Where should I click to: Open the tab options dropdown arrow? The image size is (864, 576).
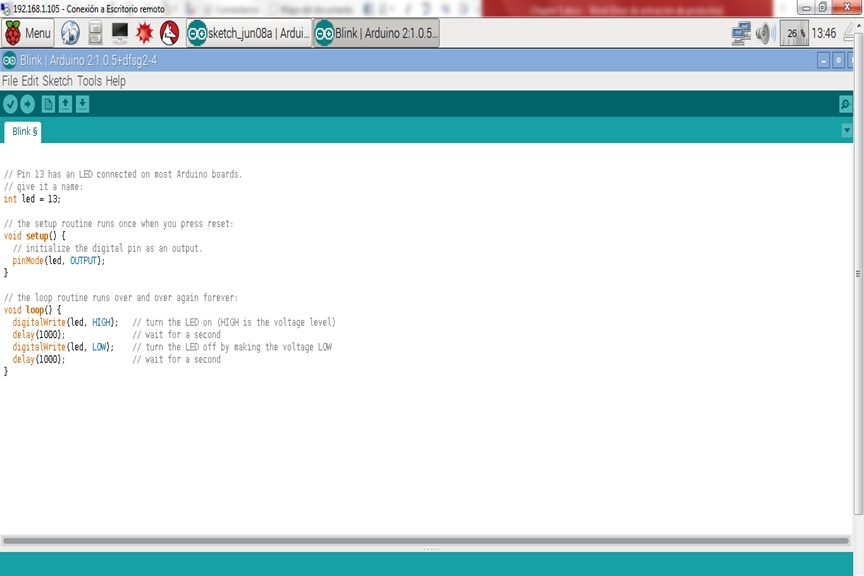pyautogui.click(x=847, y=131)
